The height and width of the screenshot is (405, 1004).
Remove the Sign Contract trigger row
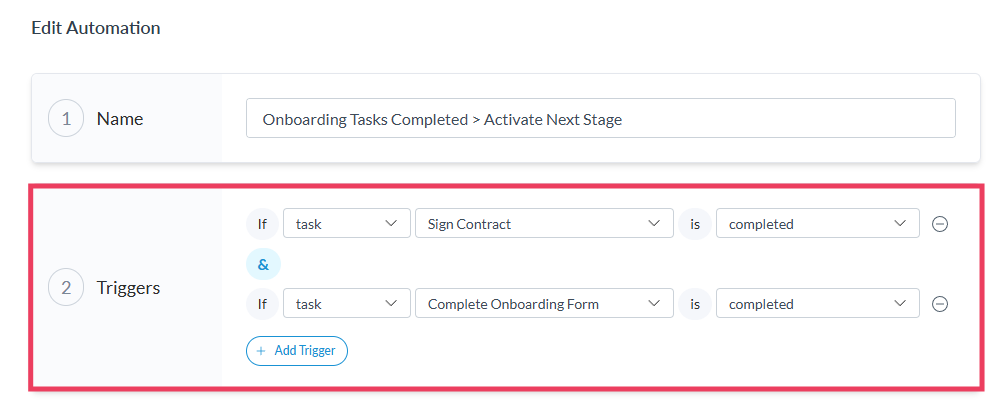tap(940, 224)
